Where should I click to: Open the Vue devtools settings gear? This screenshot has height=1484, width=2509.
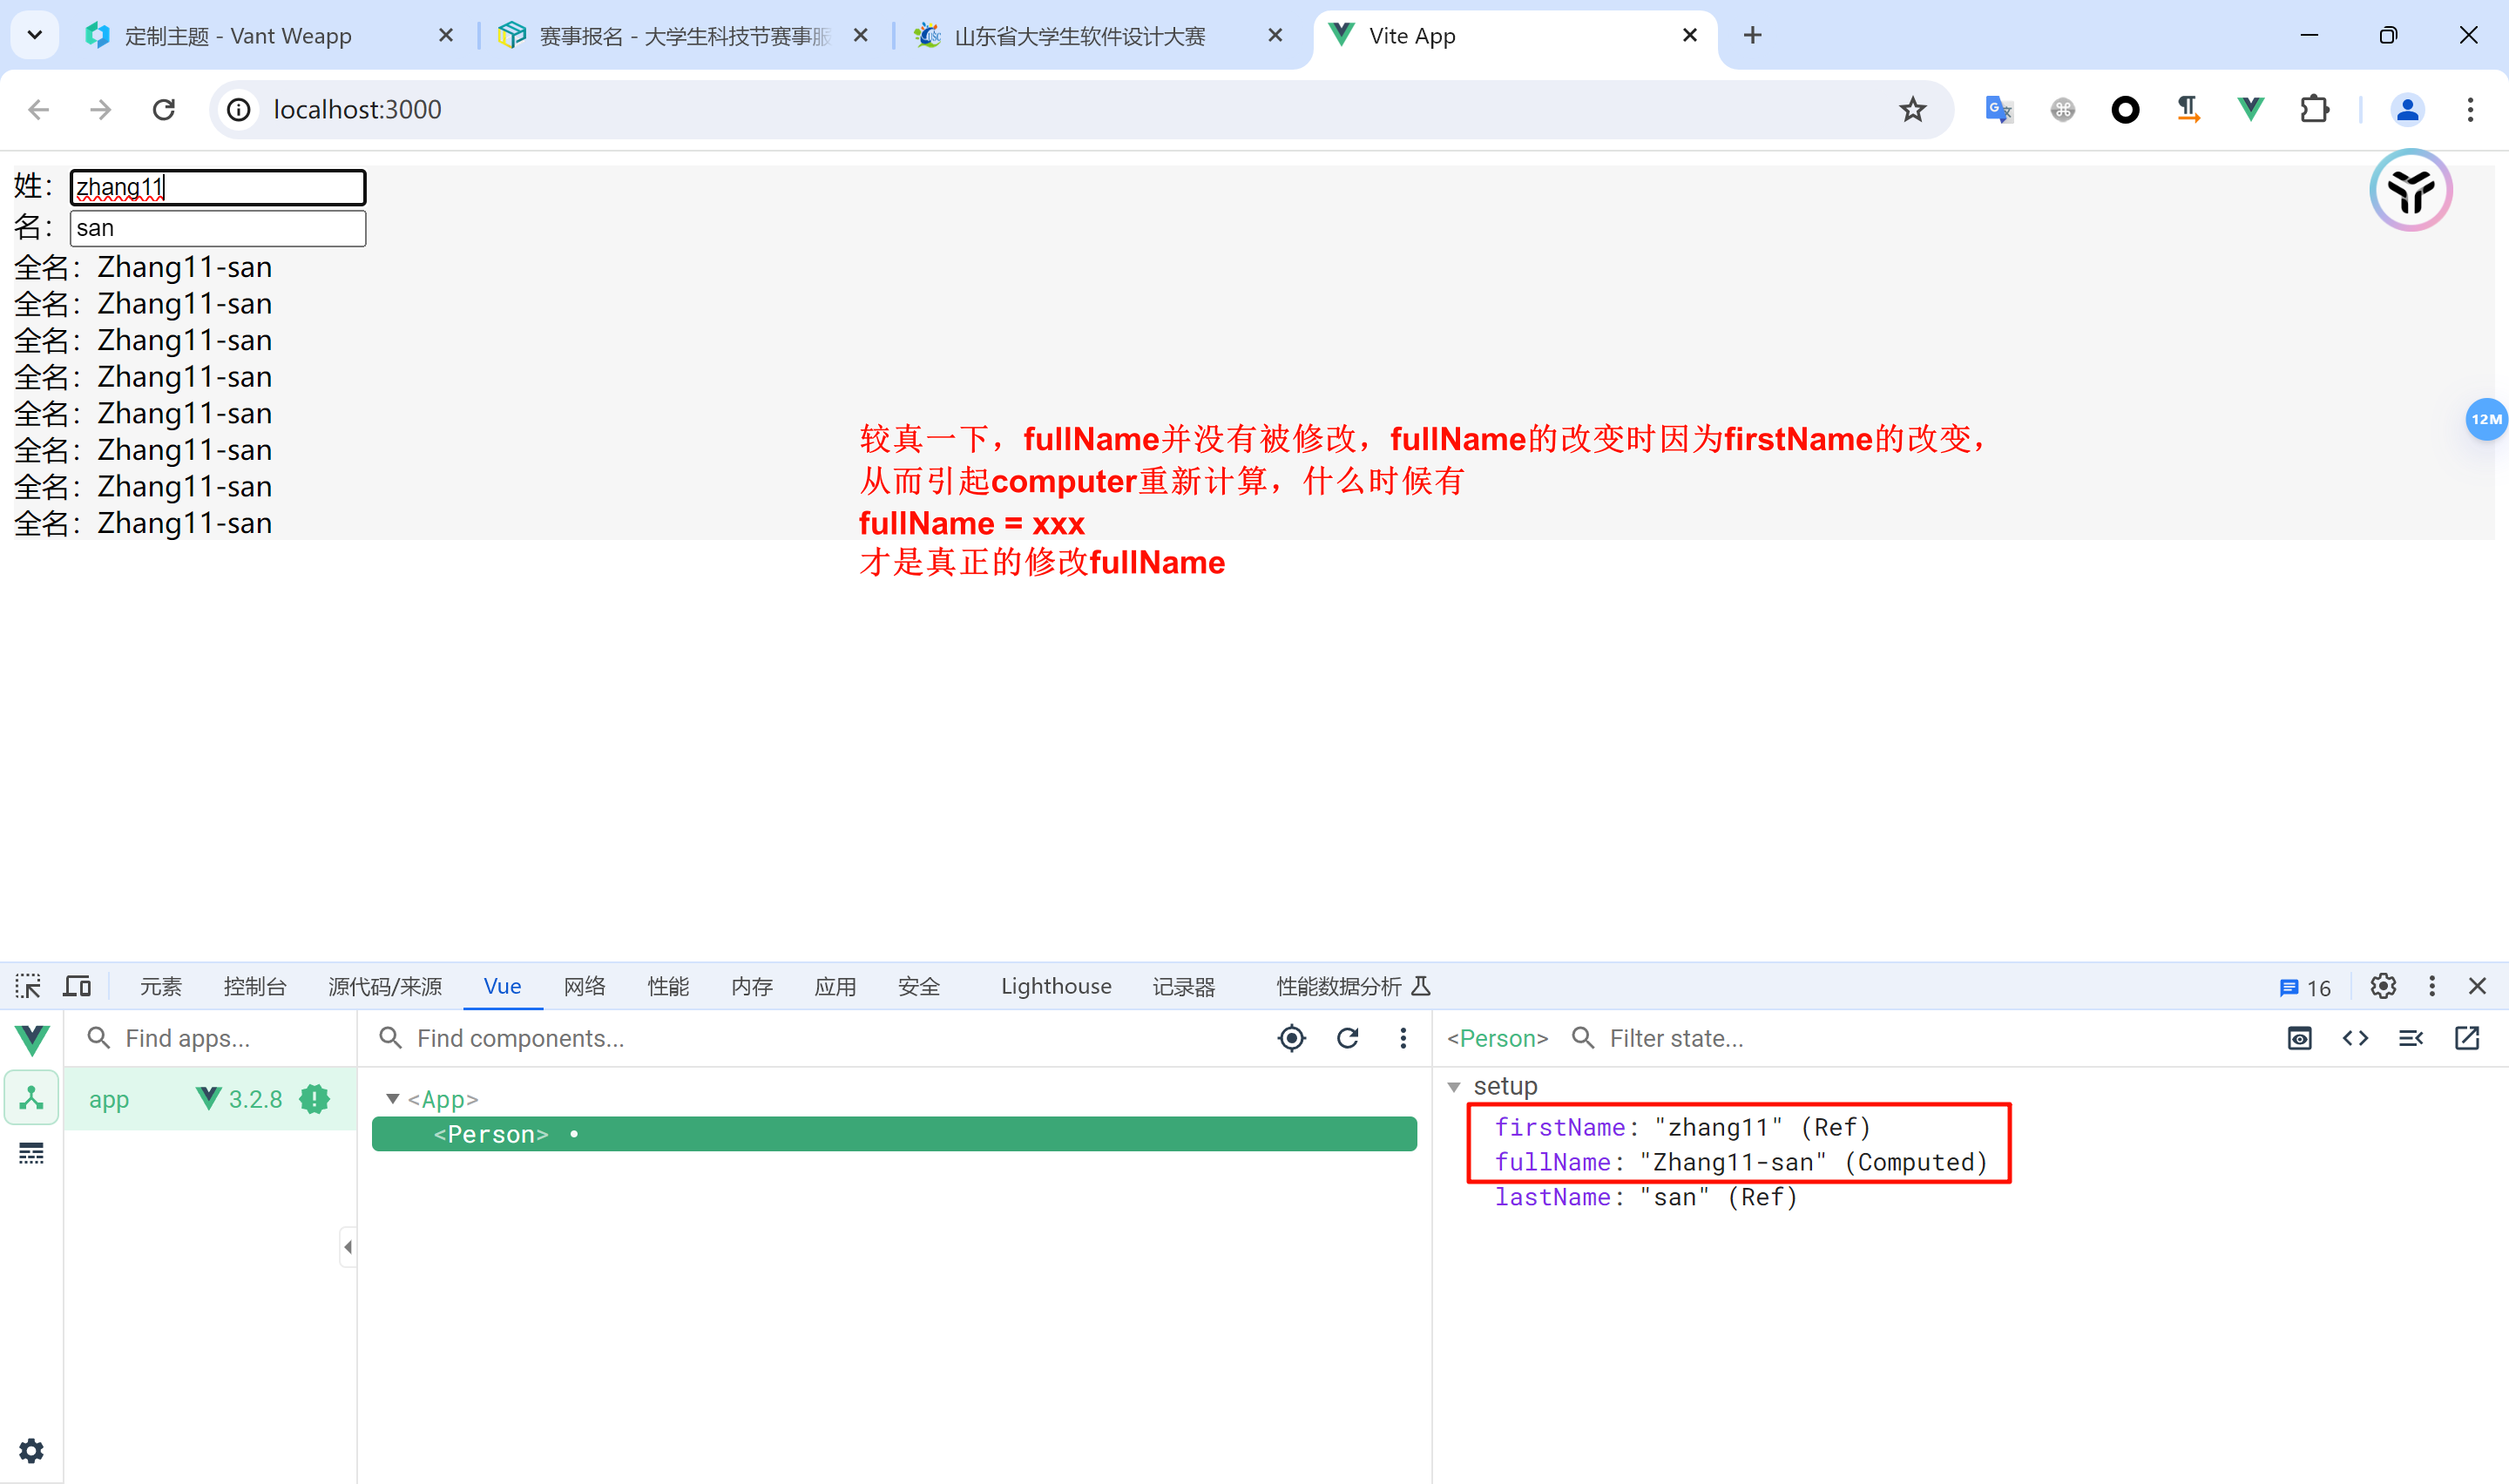[31, 1450]
